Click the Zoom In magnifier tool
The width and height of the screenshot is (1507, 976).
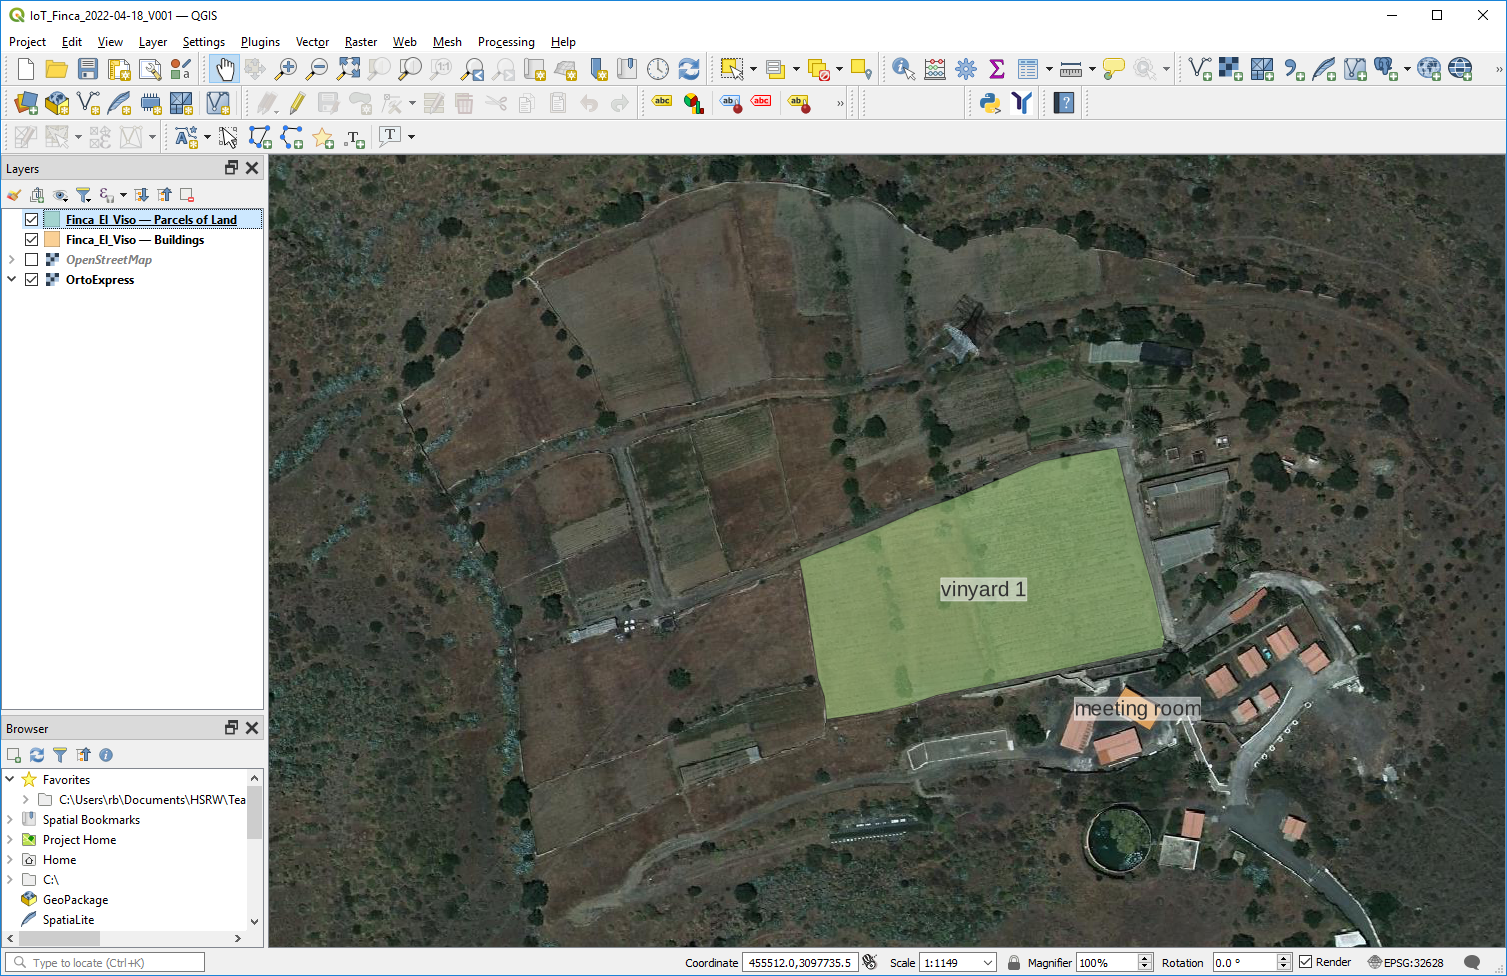pos(286,69)
